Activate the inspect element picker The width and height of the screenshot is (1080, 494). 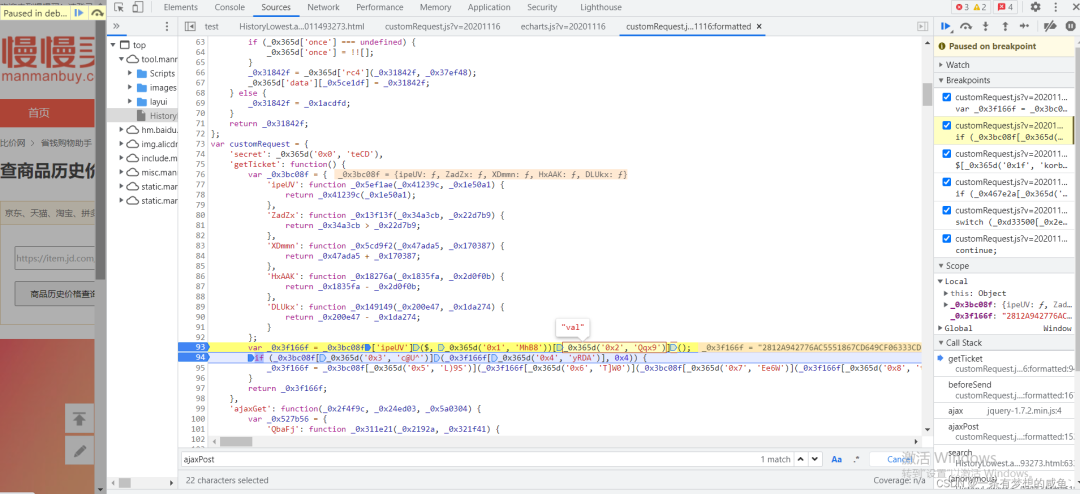coord(119,7)
